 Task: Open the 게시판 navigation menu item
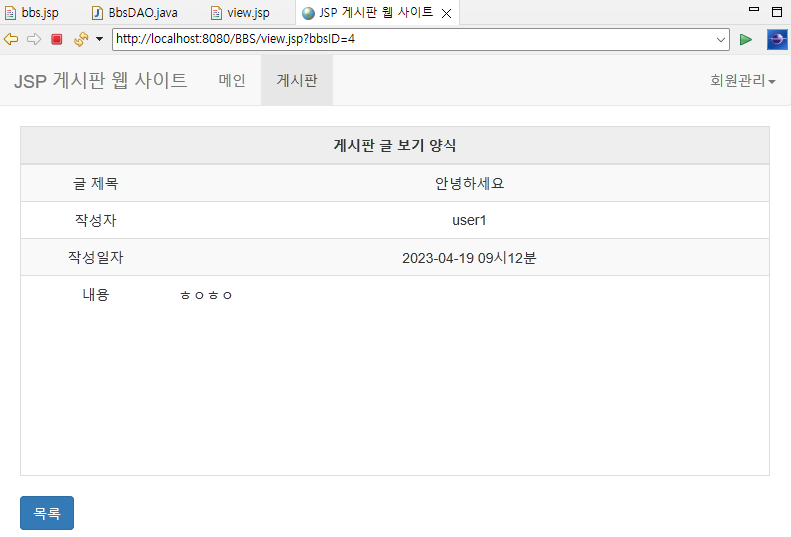coord(297,80)
